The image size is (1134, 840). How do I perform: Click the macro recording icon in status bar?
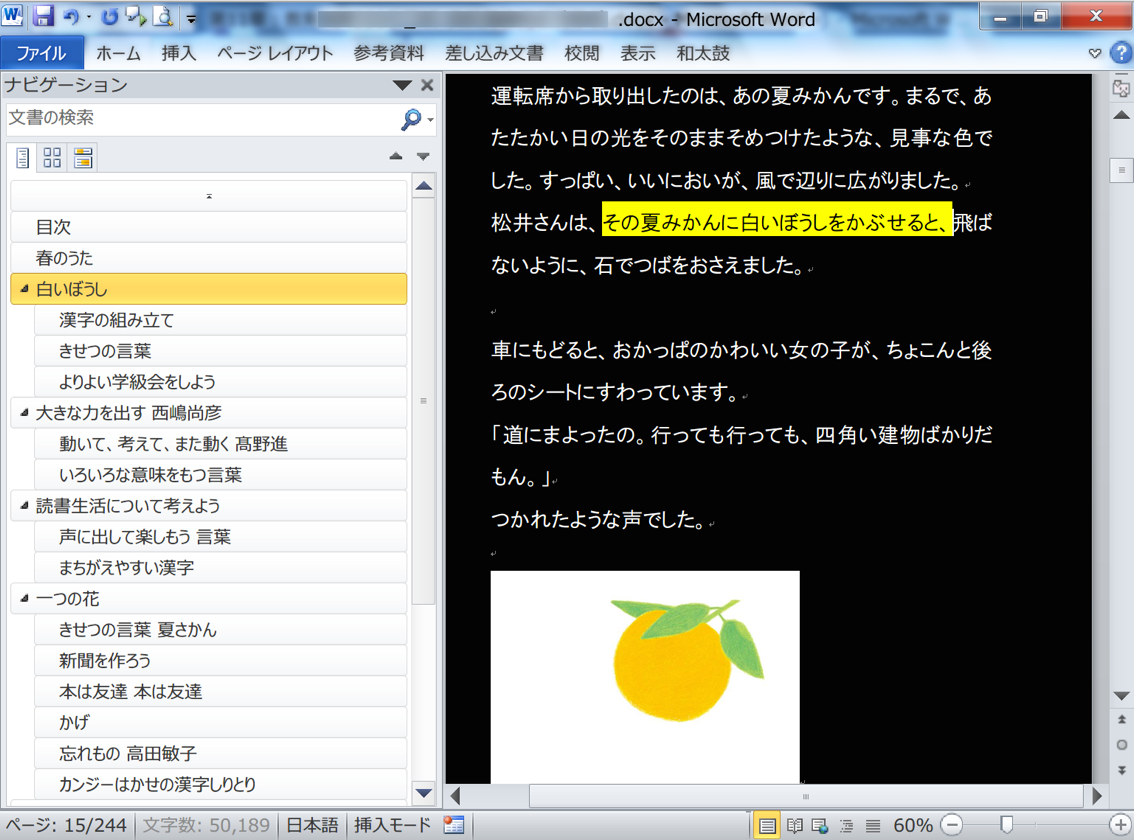tap(454, 826)
